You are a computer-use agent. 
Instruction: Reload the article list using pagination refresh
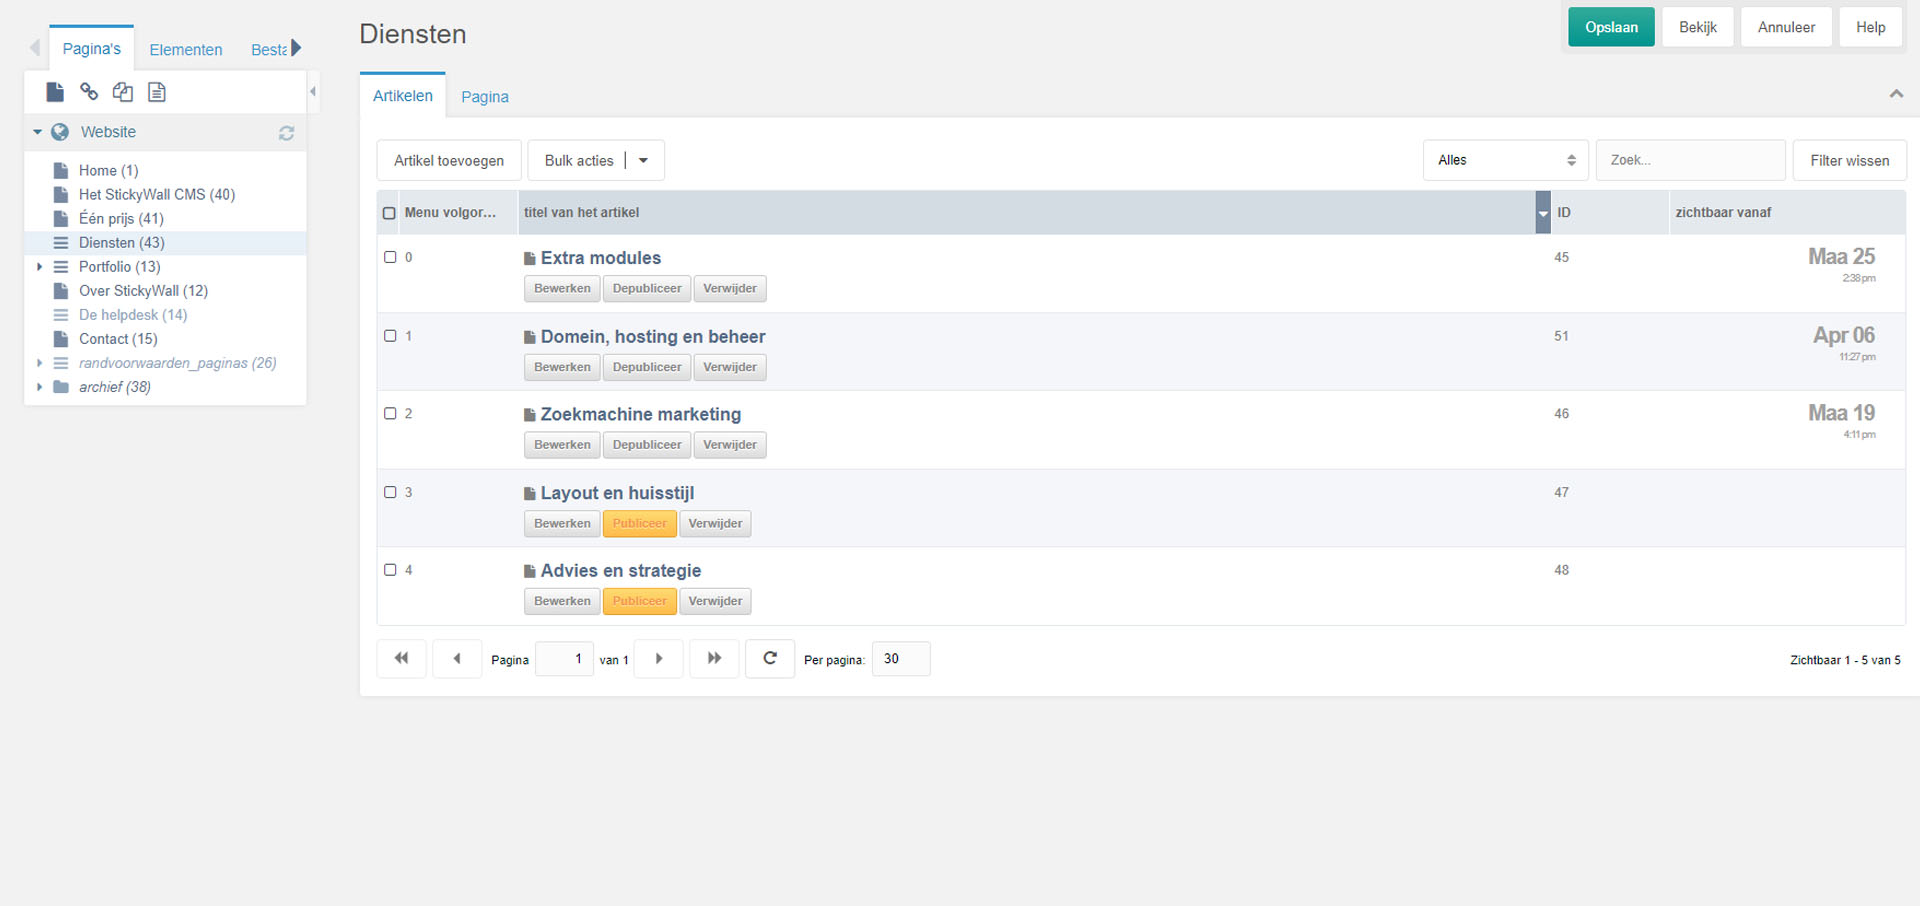[769, 659]
